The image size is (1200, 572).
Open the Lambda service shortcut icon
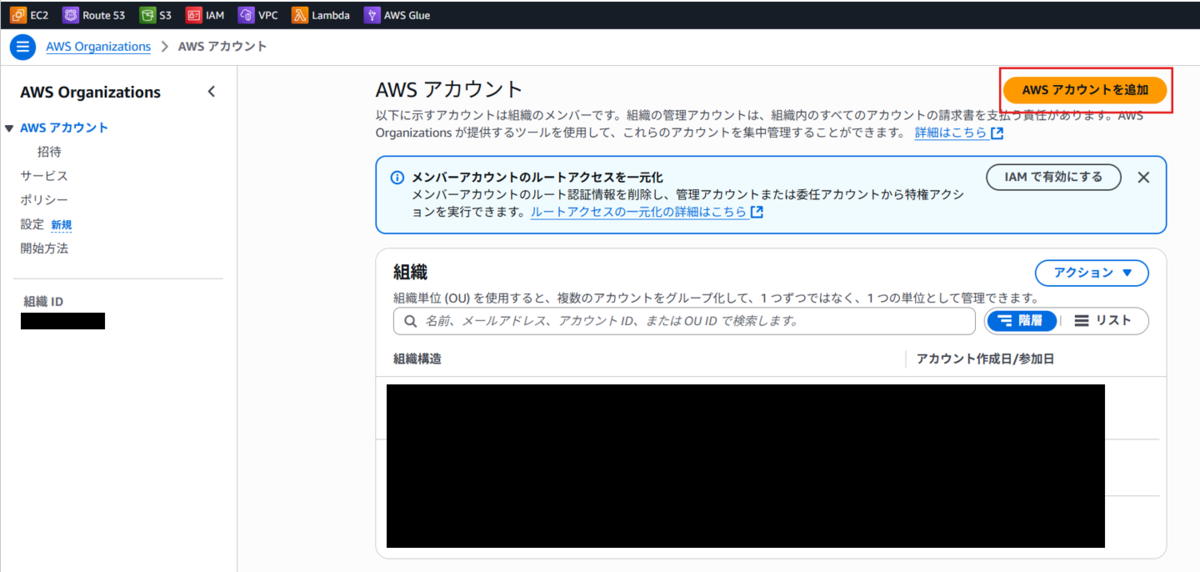click(300, 15)
